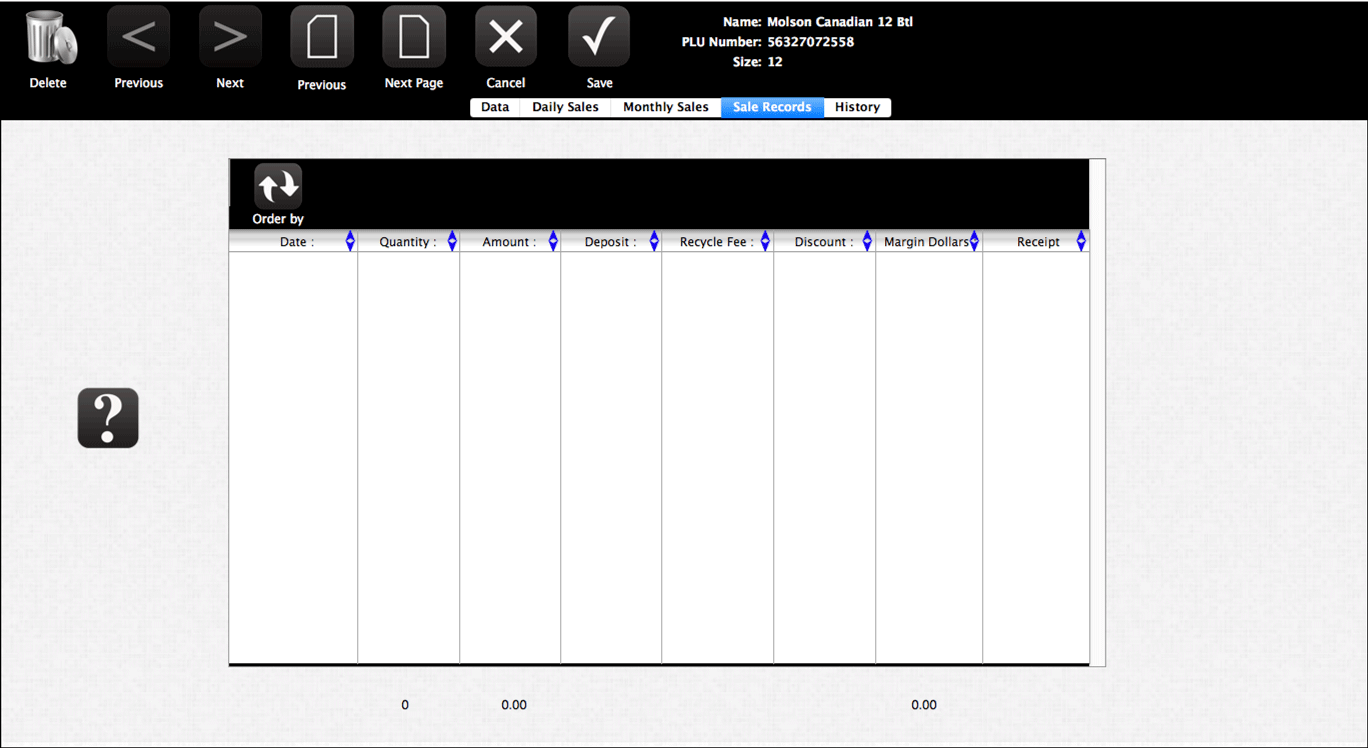Open the Daily Sales tab

tap(565, 107)
